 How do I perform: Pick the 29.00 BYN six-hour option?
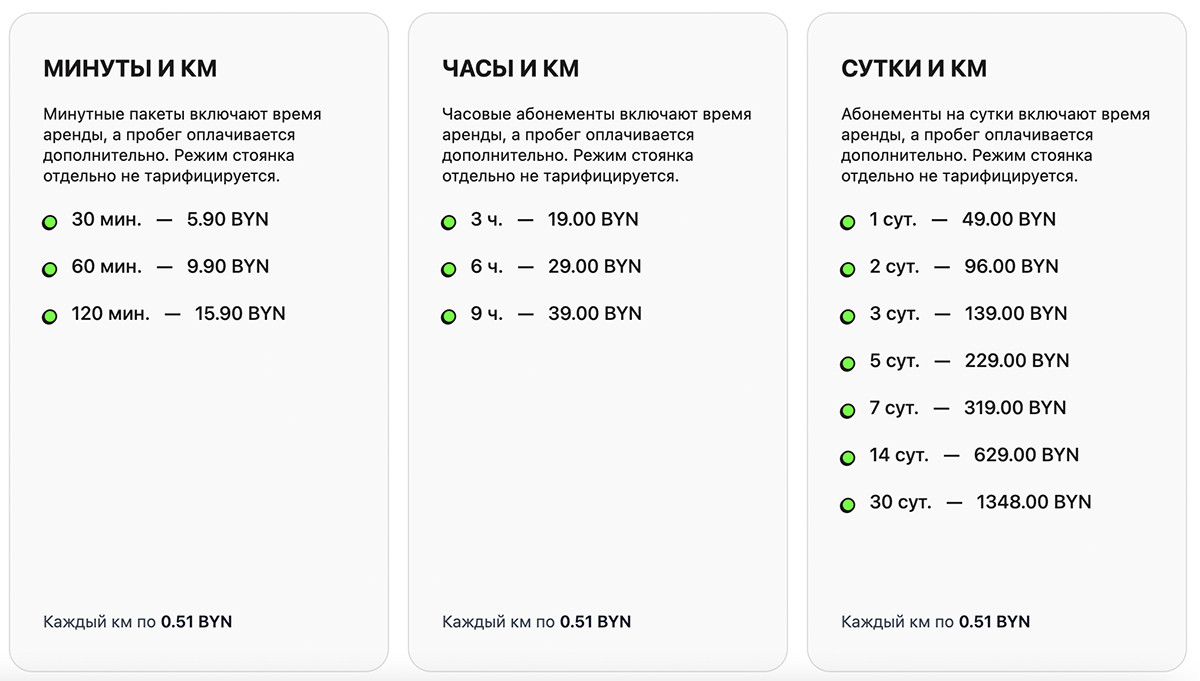coord(594,266)
